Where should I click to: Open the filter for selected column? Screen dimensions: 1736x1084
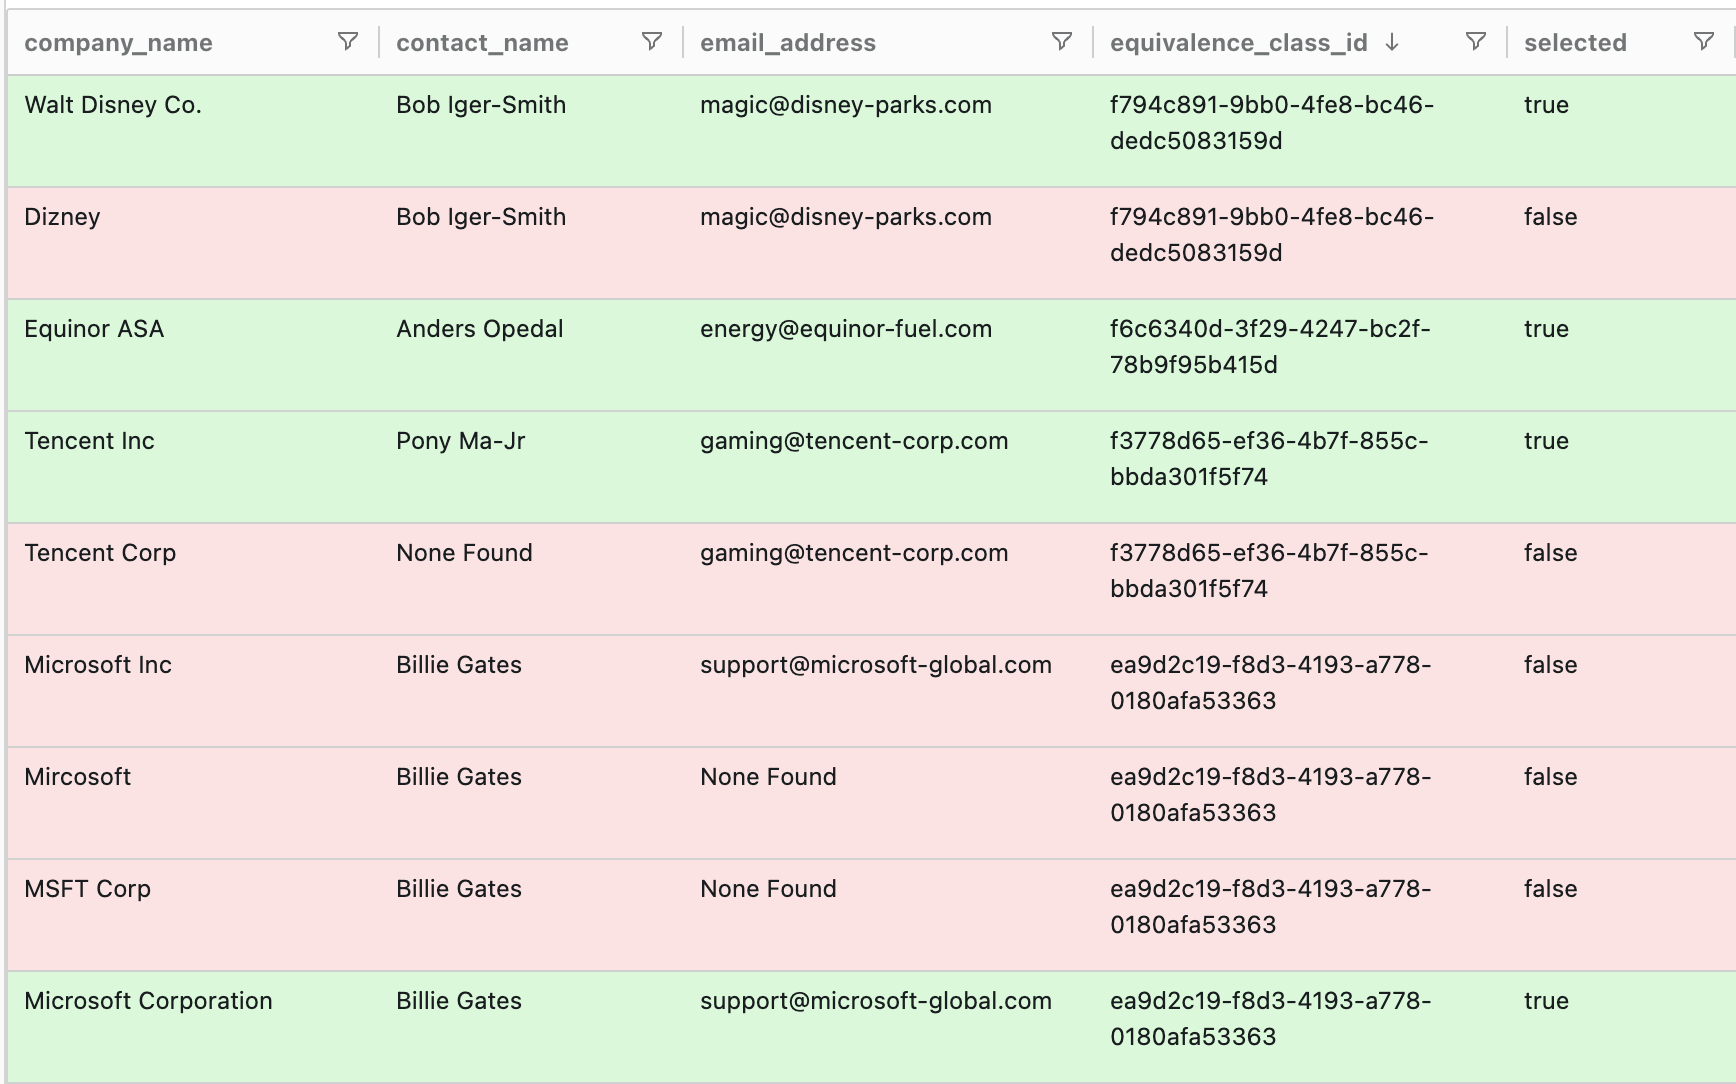(x=1704, y=41)
